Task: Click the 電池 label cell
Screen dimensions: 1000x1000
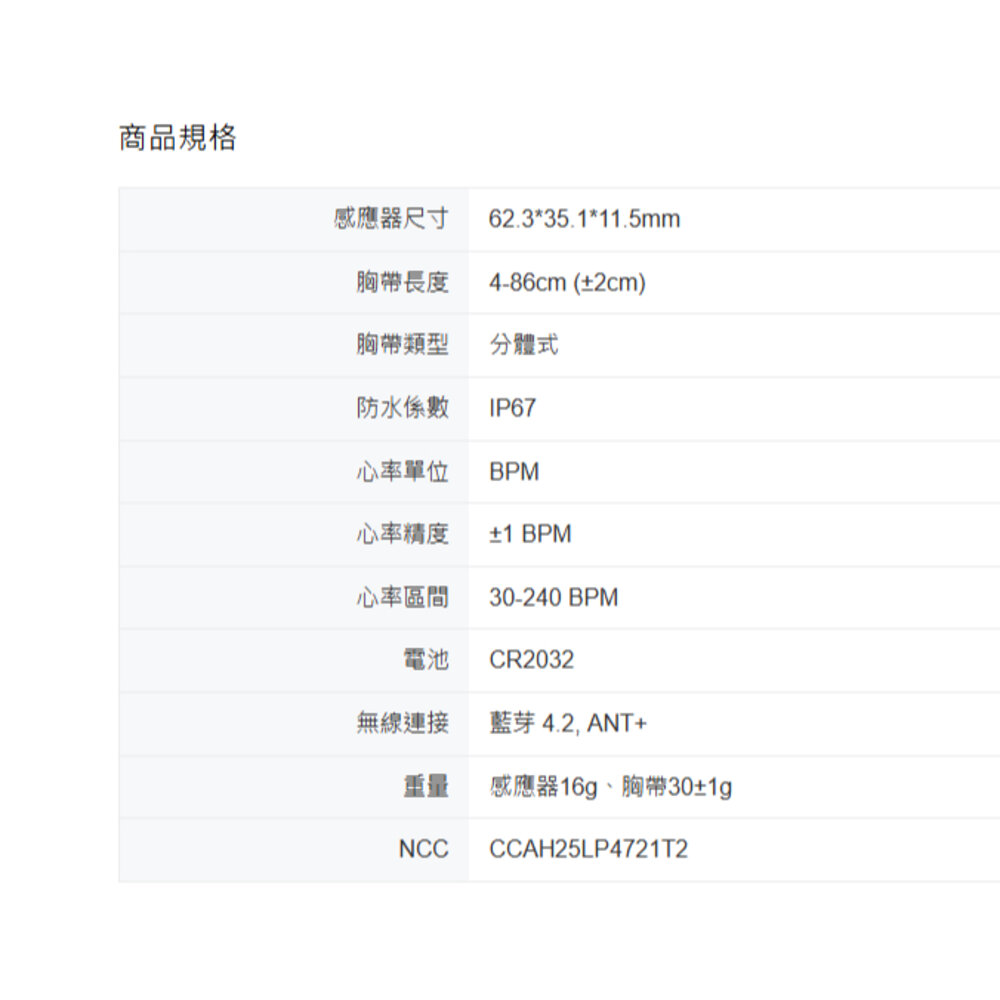Action: tap(425, 660)
